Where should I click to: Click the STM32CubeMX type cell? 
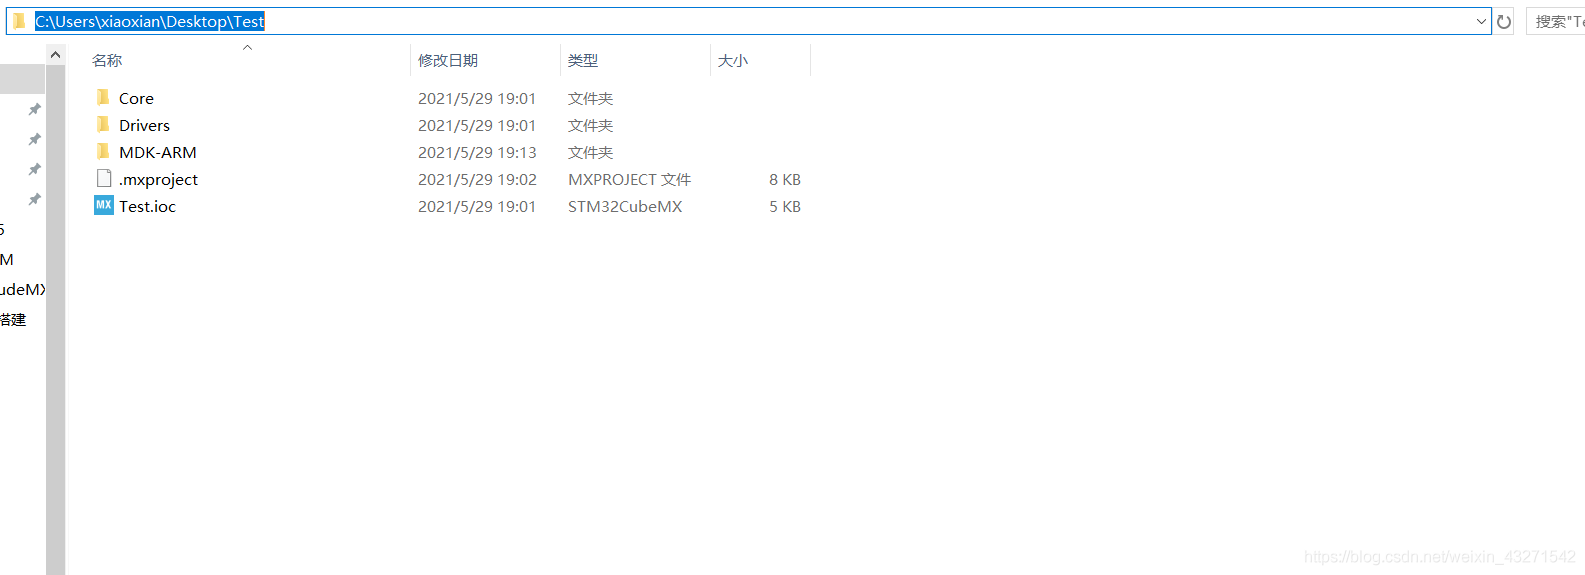(625, 206)
